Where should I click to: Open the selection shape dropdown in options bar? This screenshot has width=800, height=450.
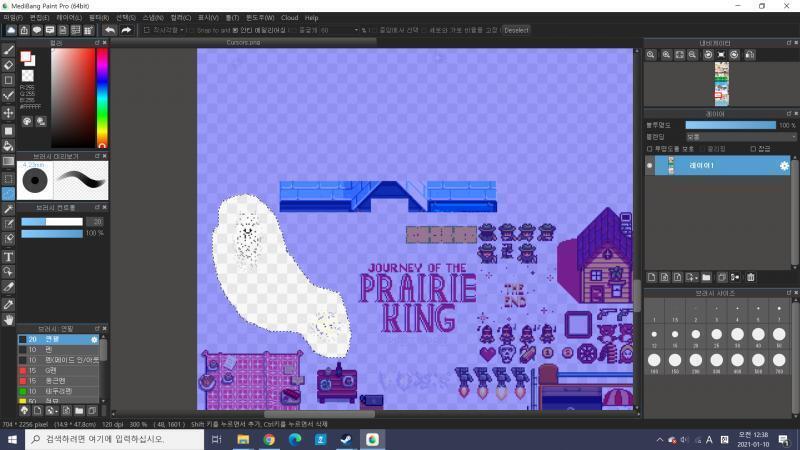[165, 30]
